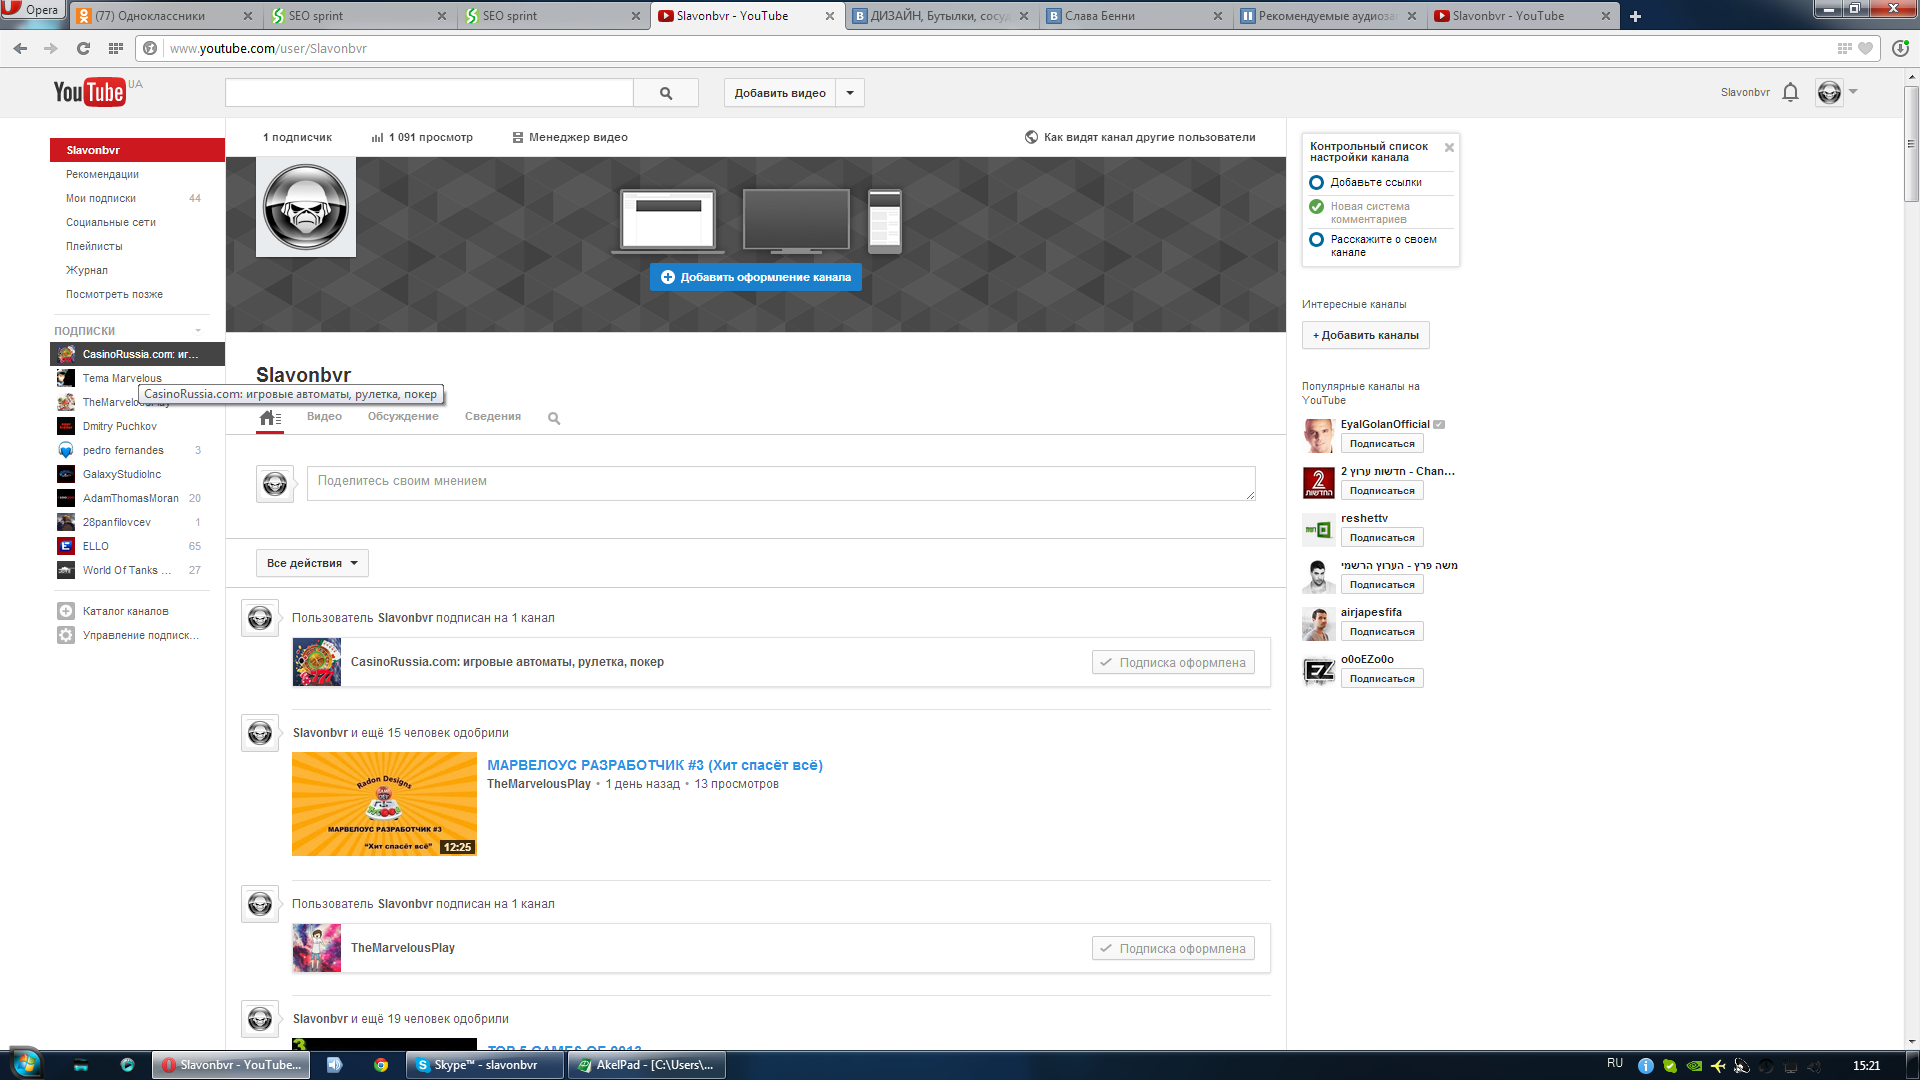Open the account menu arrow
Screen dimensions: 1920x1080
[x=1853, y=92]
